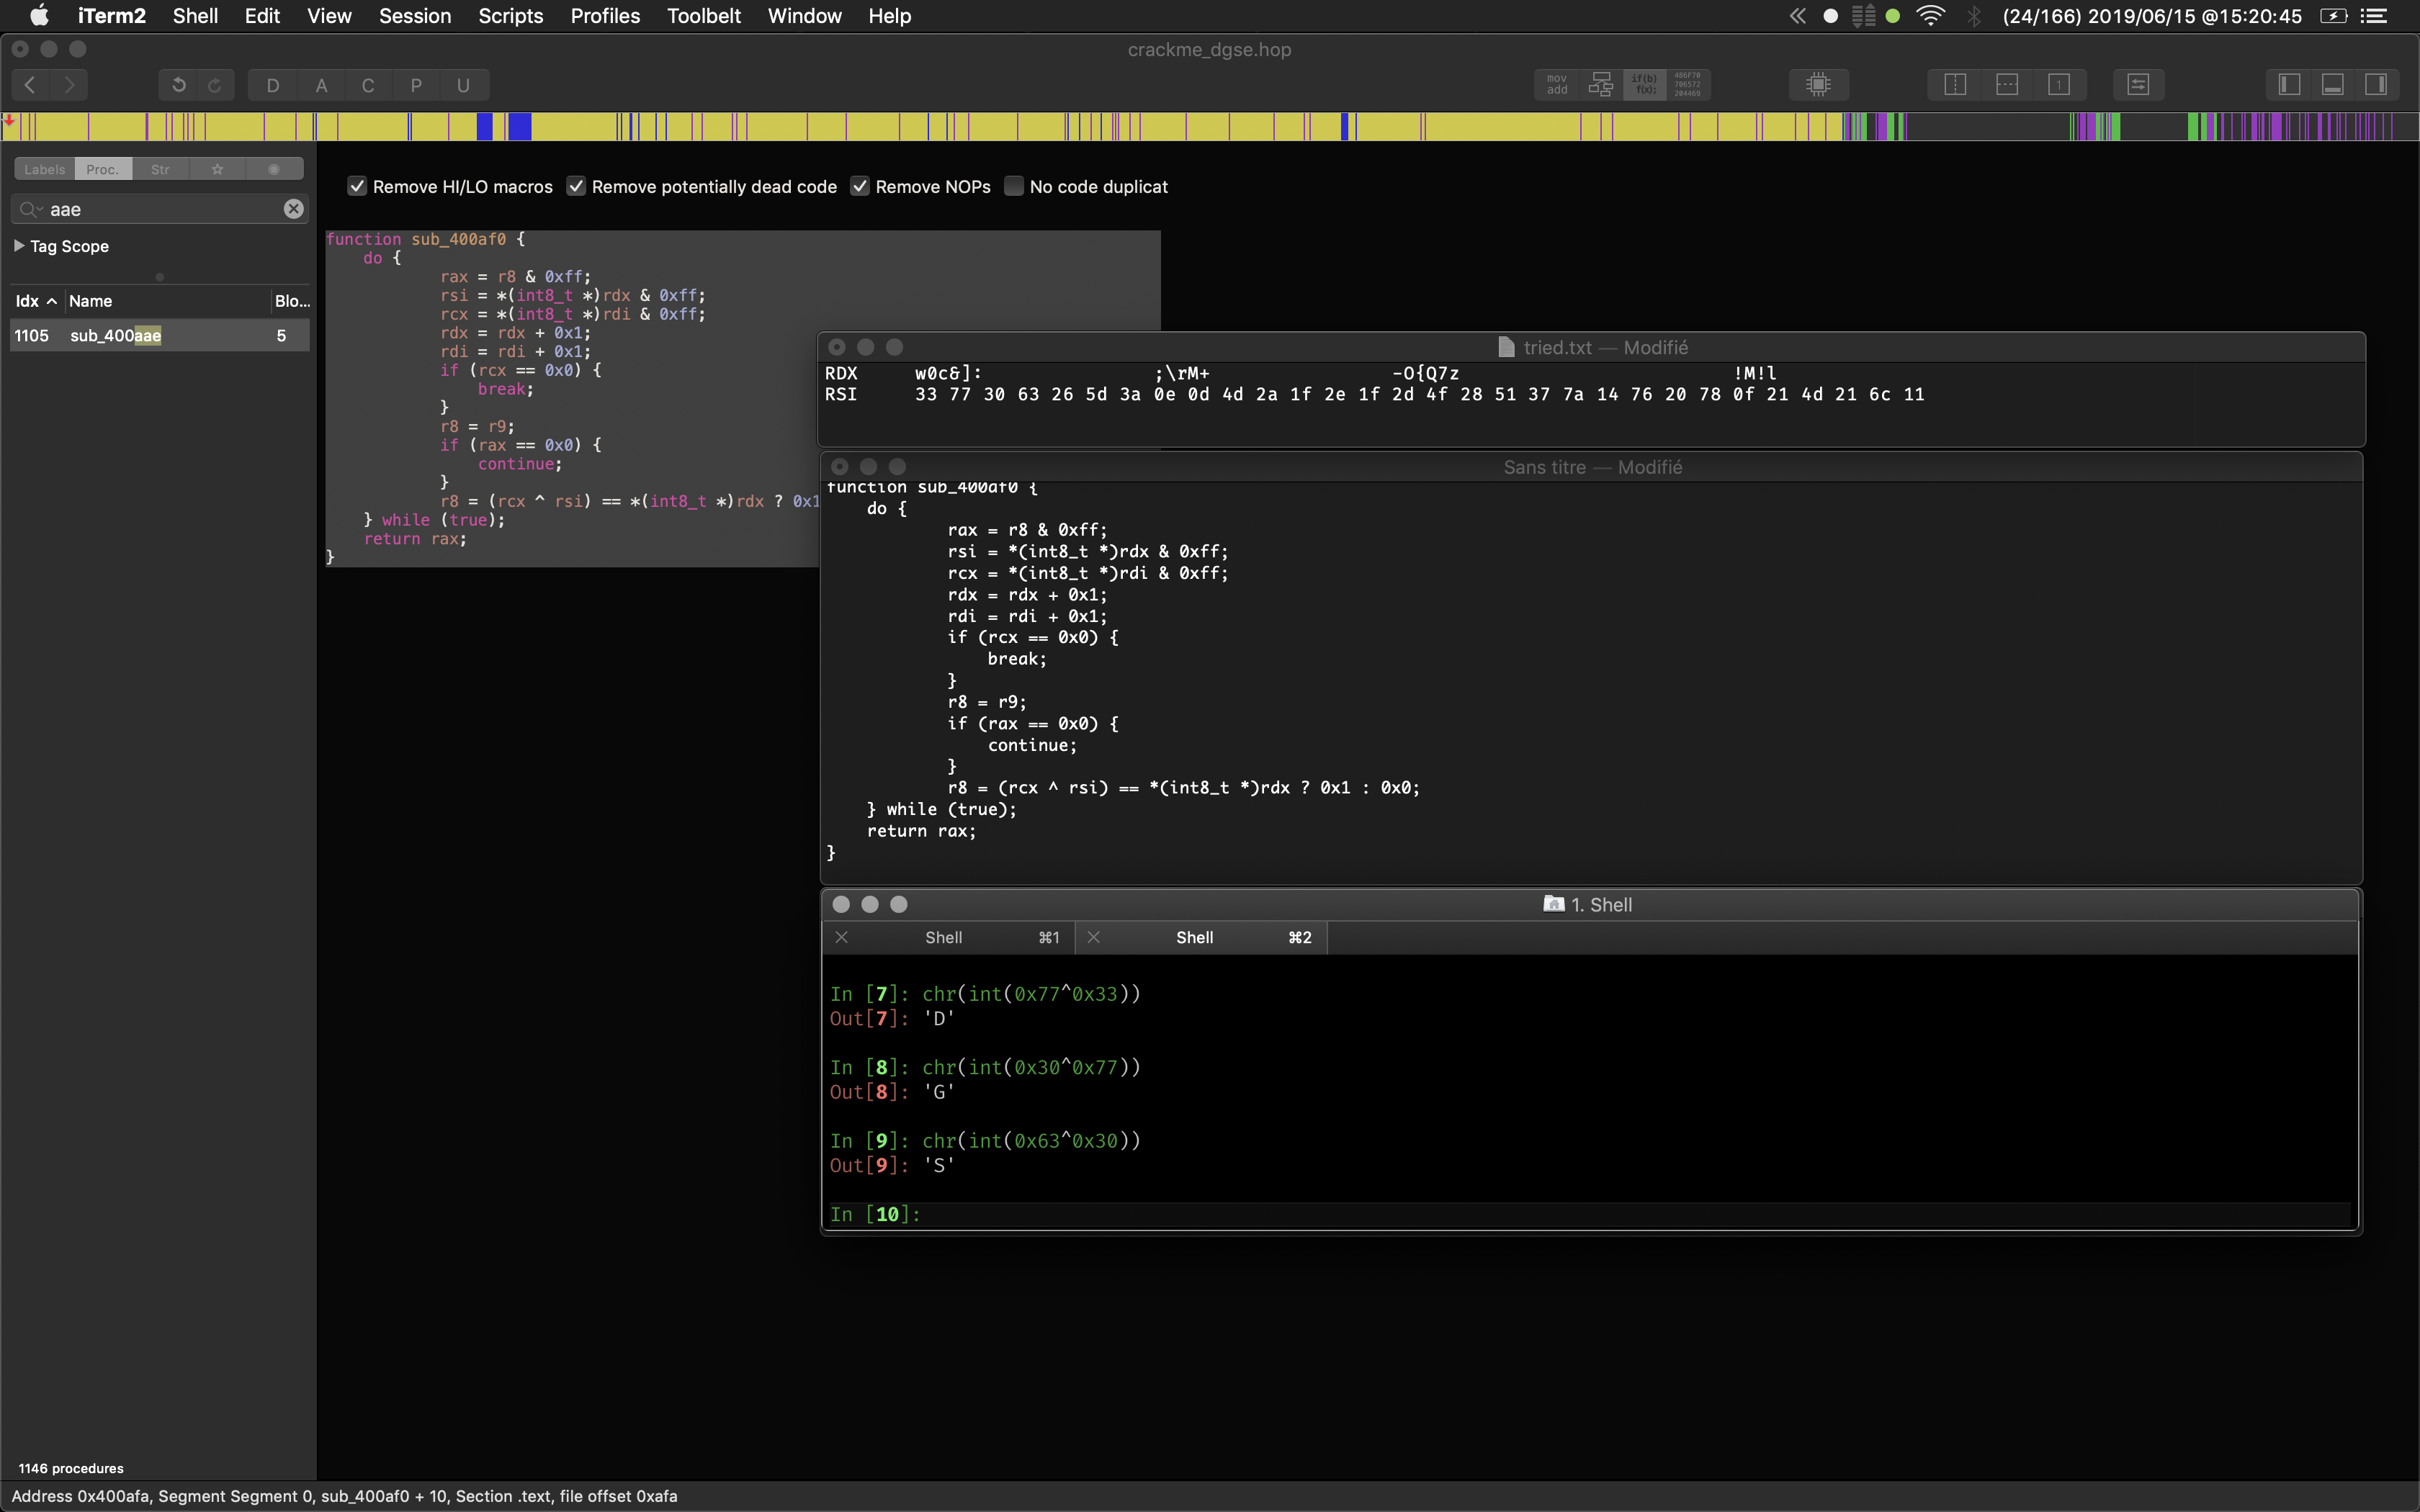Open search options magnifier dropdown
This screenshot has width=2420, height=1512.
tap(31, 209)
